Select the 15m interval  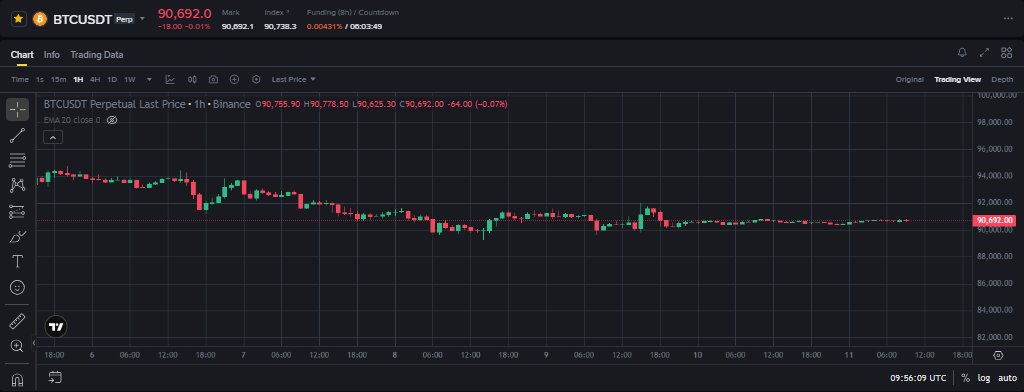point(58,80)
